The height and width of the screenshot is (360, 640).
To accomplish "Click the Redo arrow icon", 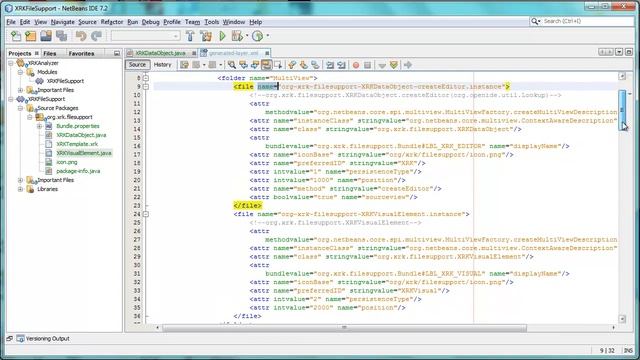I will pyautogui.click(x=96, y=36).
